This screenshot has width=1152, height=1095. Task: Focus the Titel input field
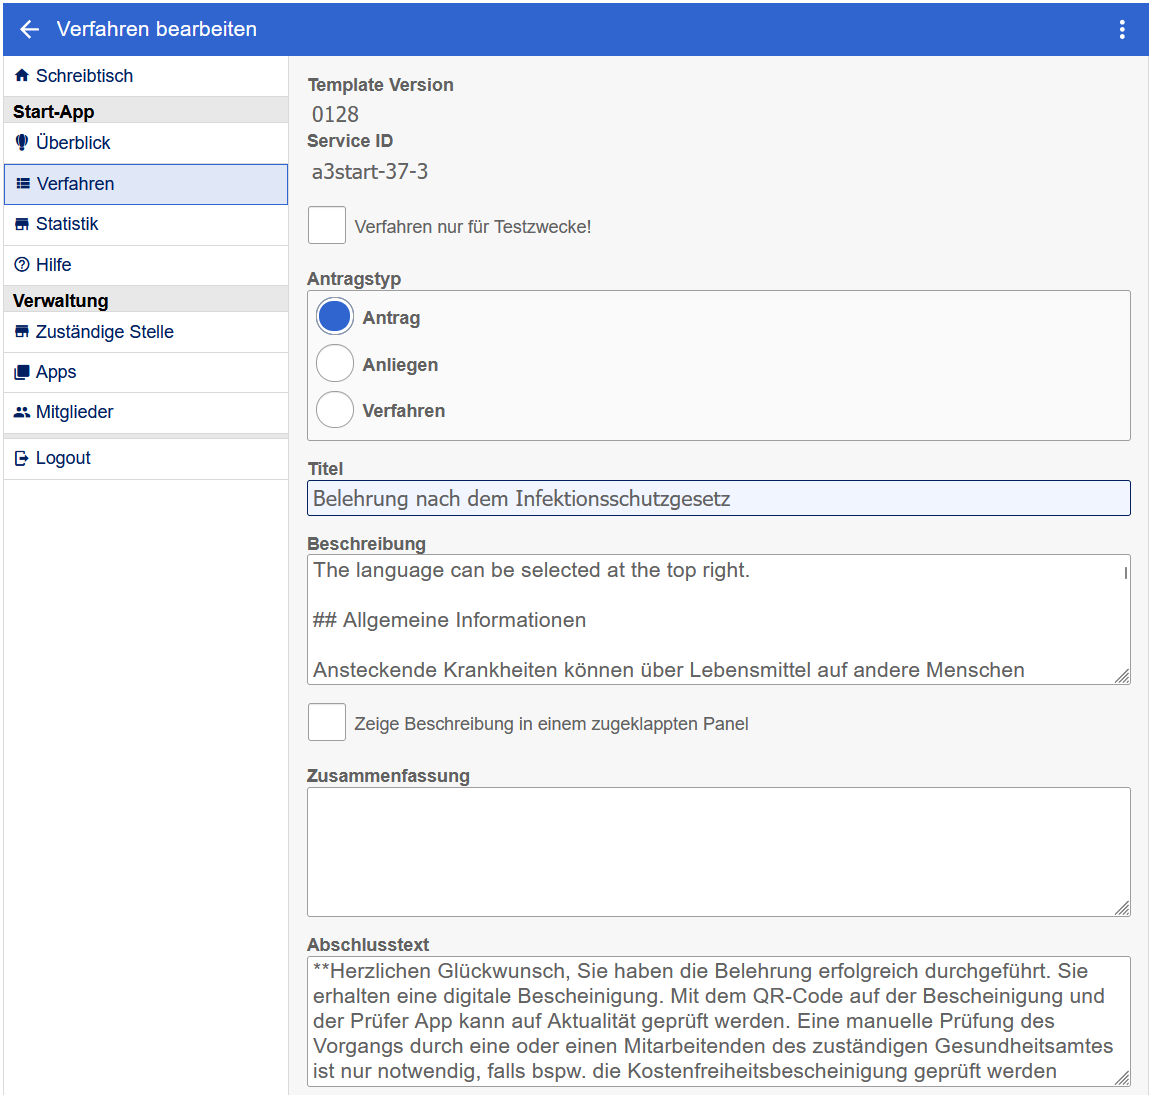[719, 498]
